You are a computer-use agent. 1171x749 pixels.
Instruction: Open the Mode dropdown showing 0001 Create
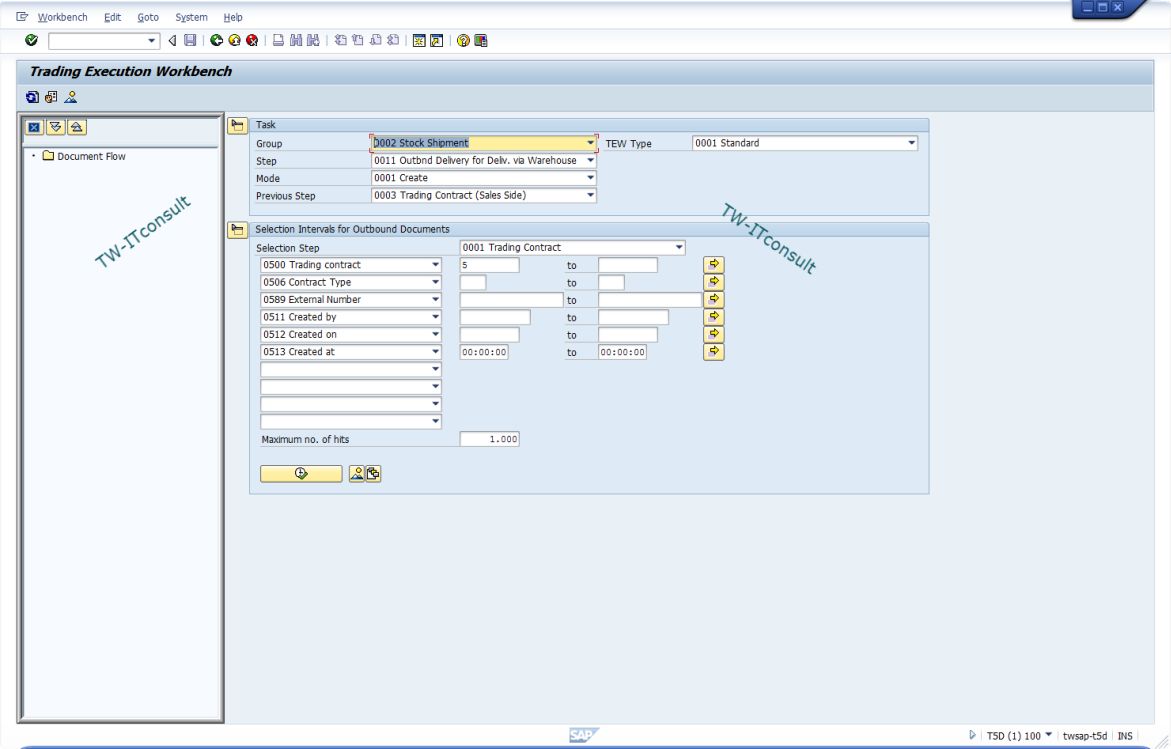pos(589,178)
